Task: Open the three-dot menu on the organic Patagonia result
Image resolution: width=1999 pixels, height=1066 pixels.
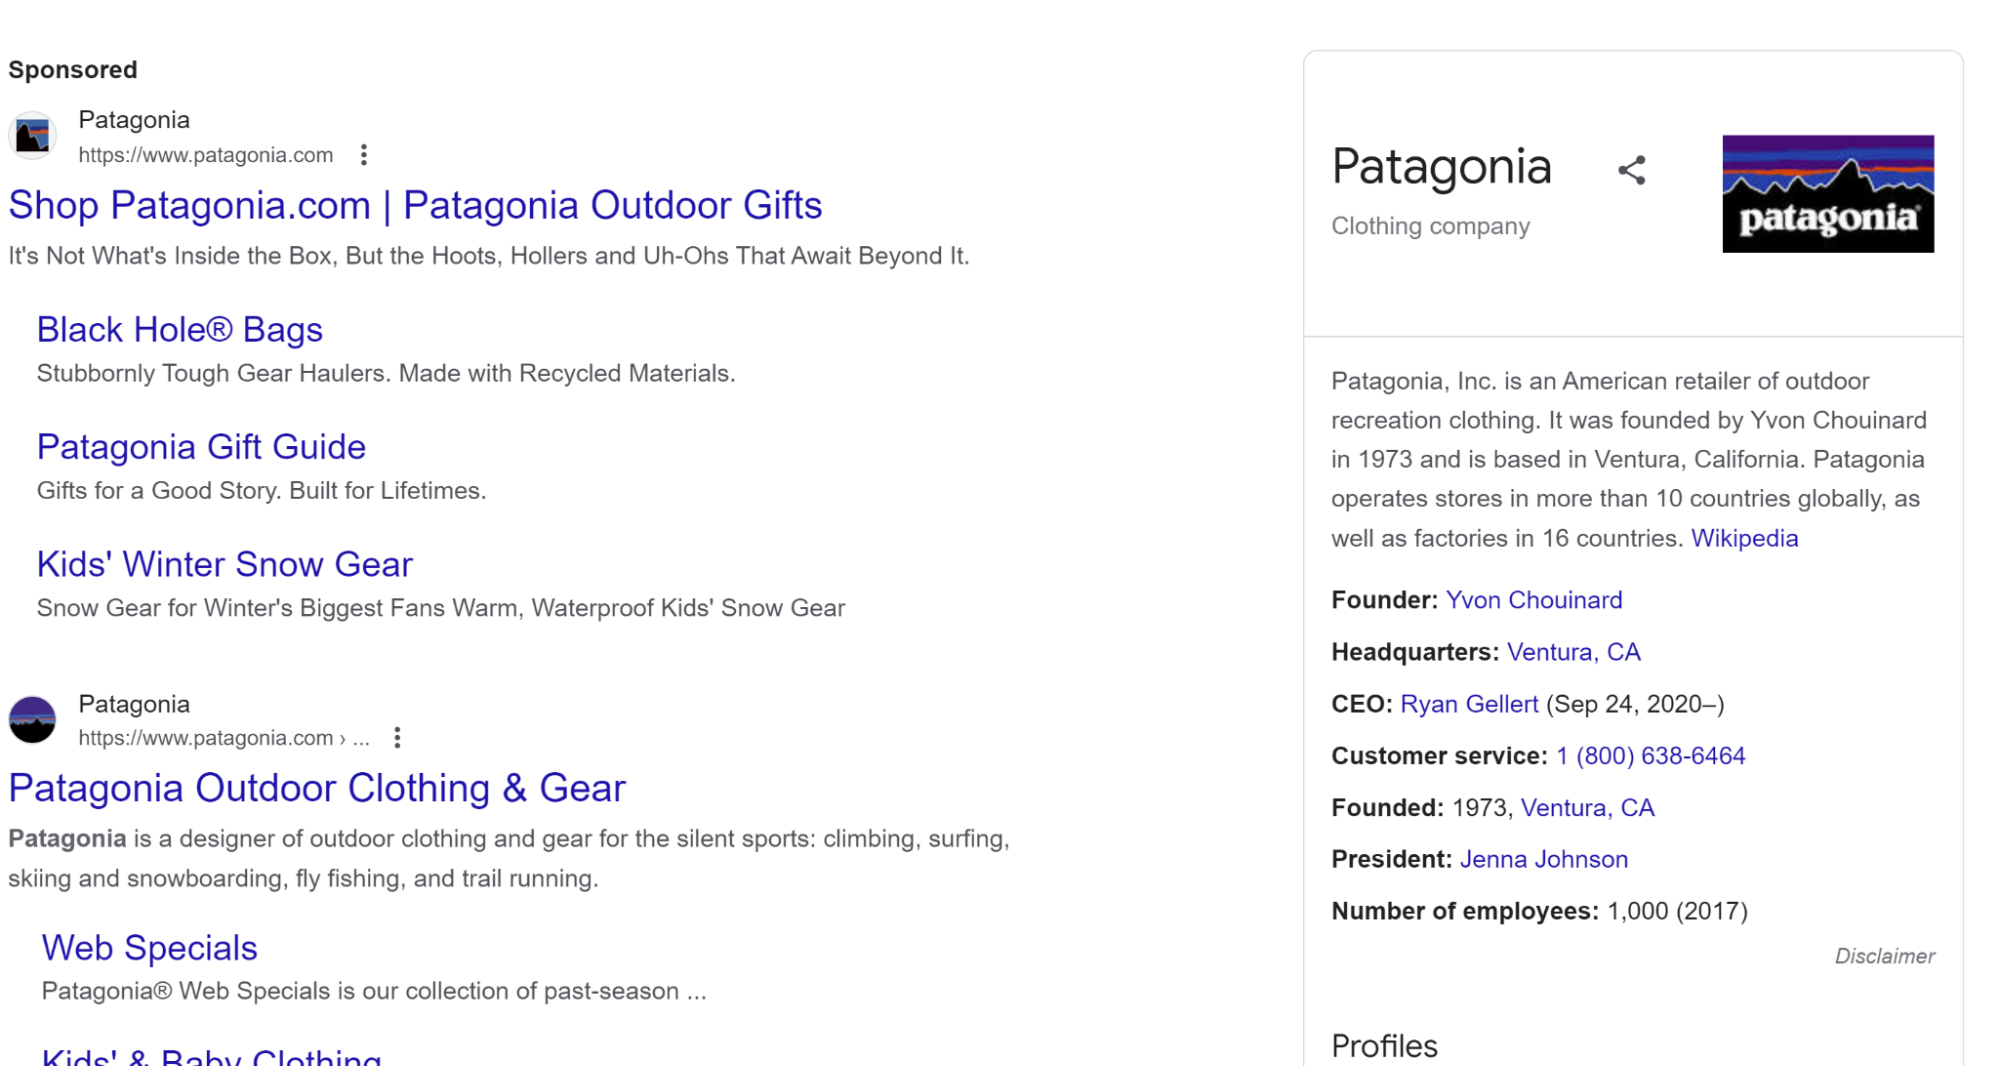Action: (x=399, y=738)
